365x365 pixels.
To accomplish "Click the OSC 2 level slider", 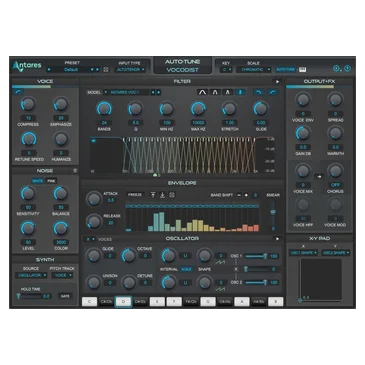I will coord(256,282).
